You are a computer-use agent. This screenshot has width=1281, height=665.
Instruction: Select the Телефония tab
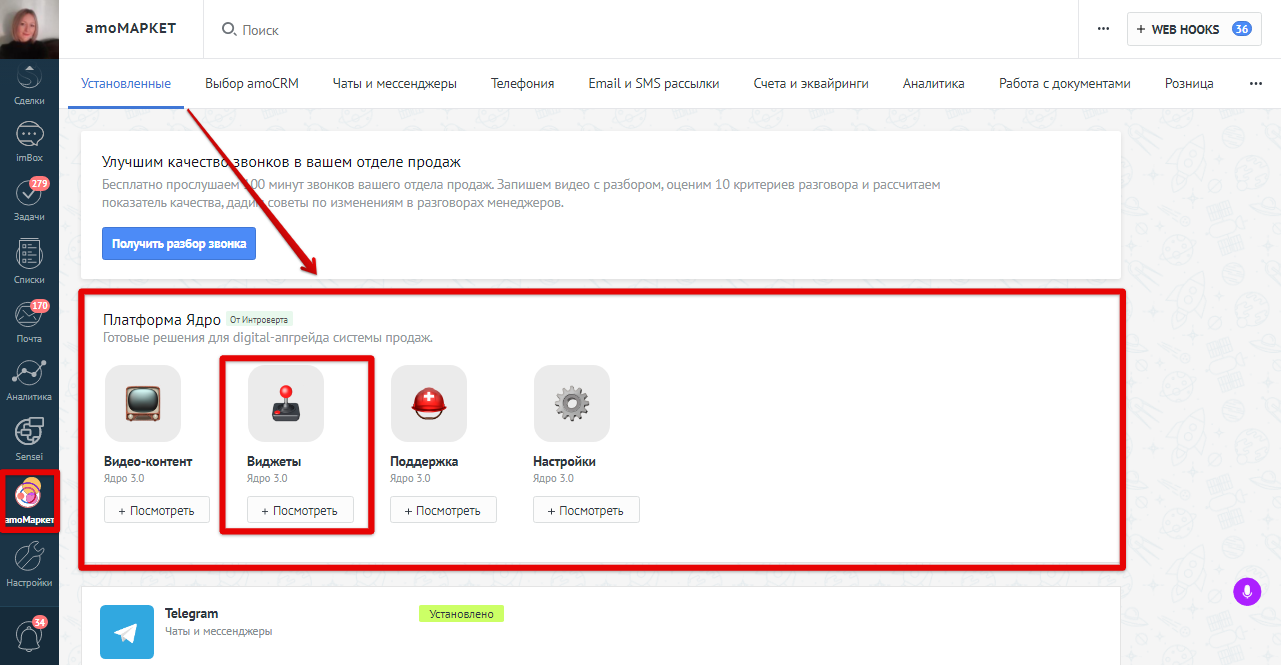click(522, 83)
